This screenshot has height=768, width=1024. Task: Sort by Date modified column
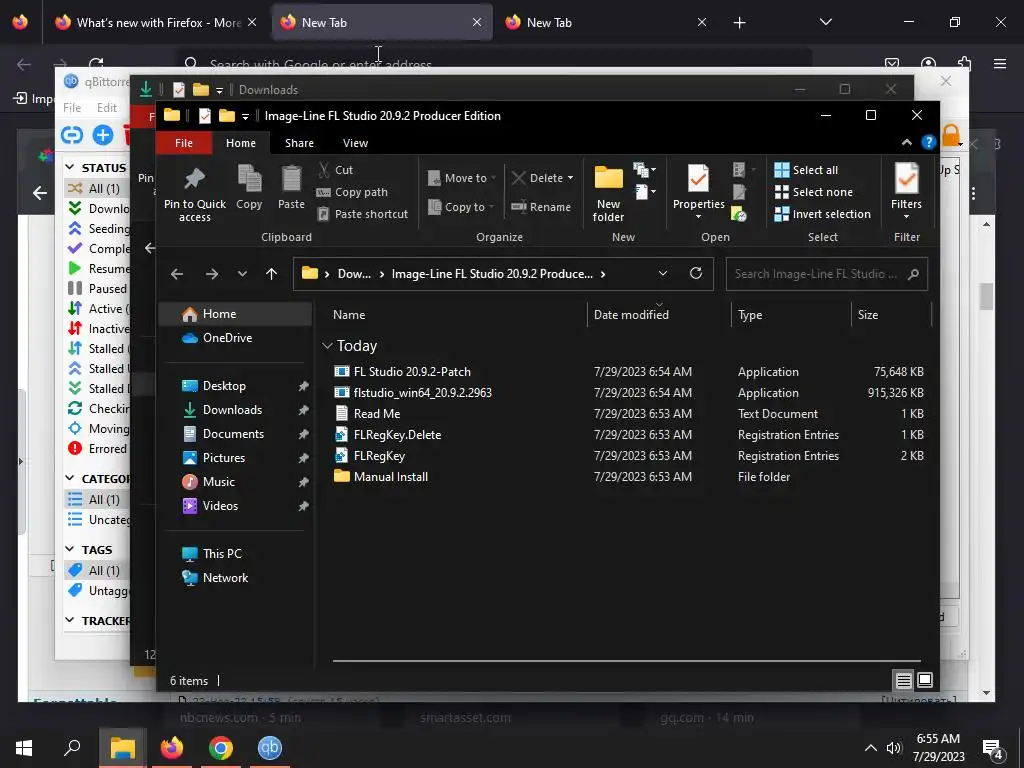point(631,315)
